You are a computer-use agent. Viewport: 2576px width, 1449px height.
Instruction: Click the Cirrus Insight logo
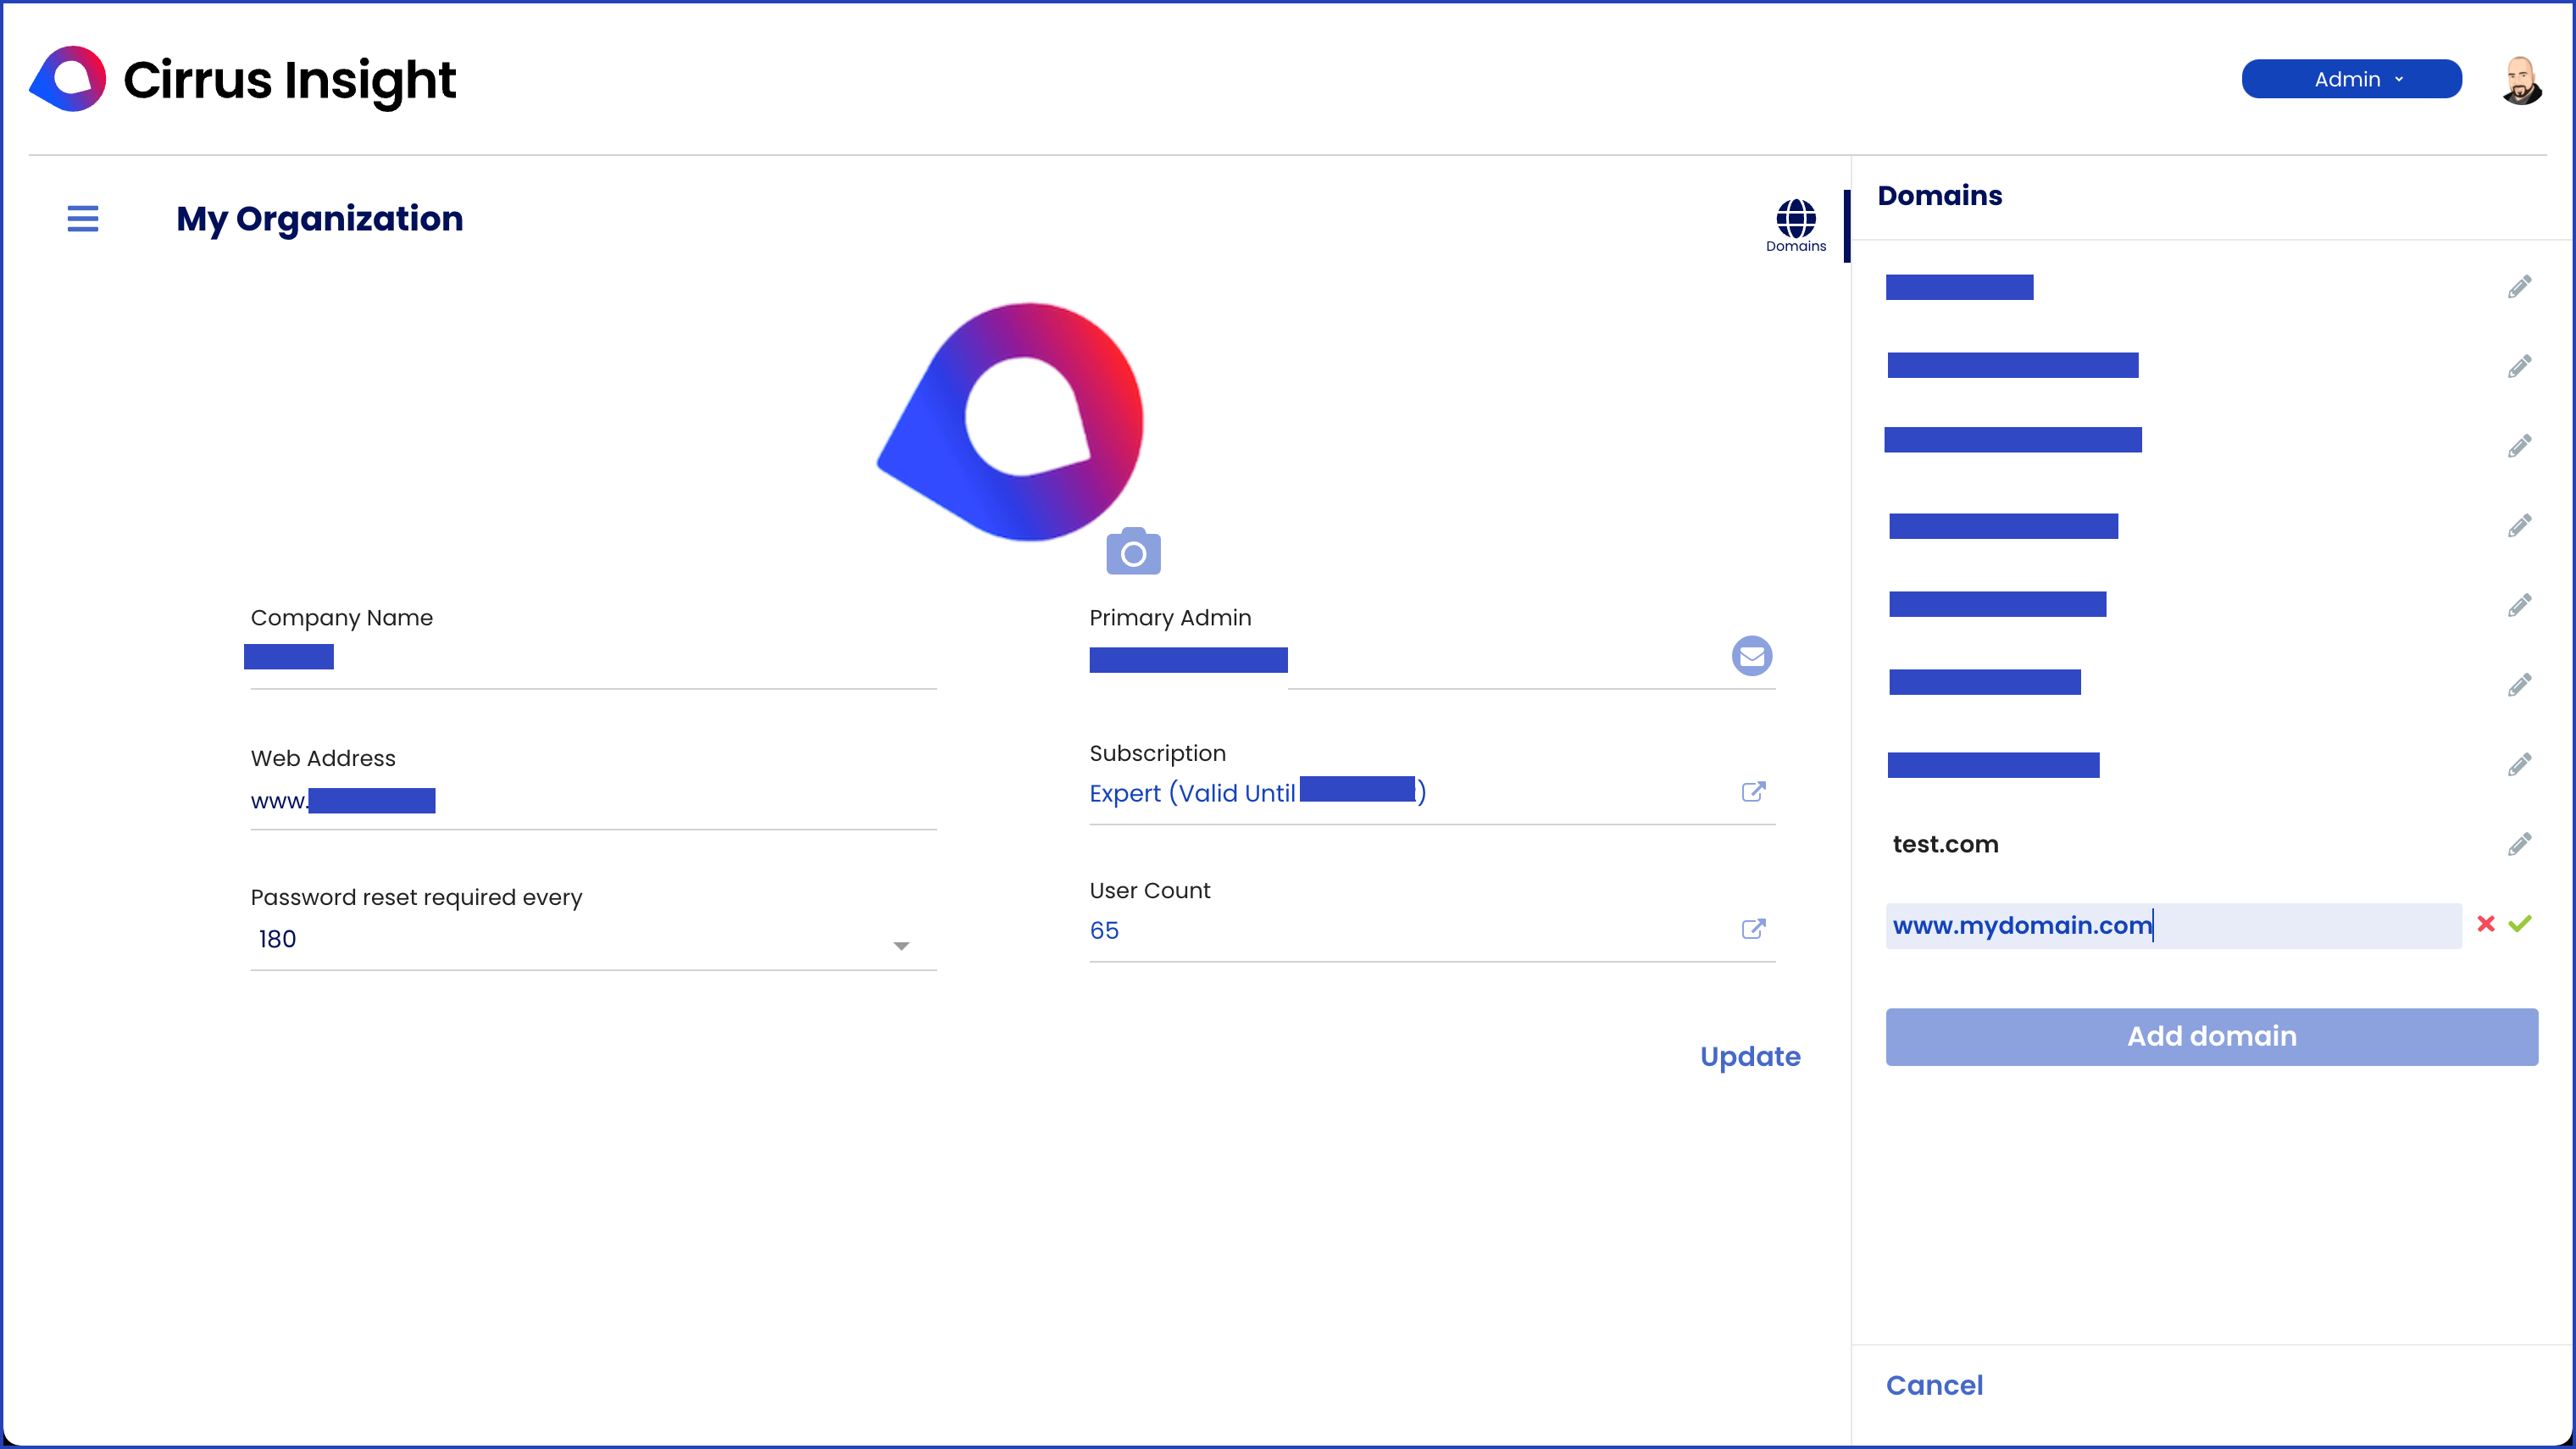242,79
